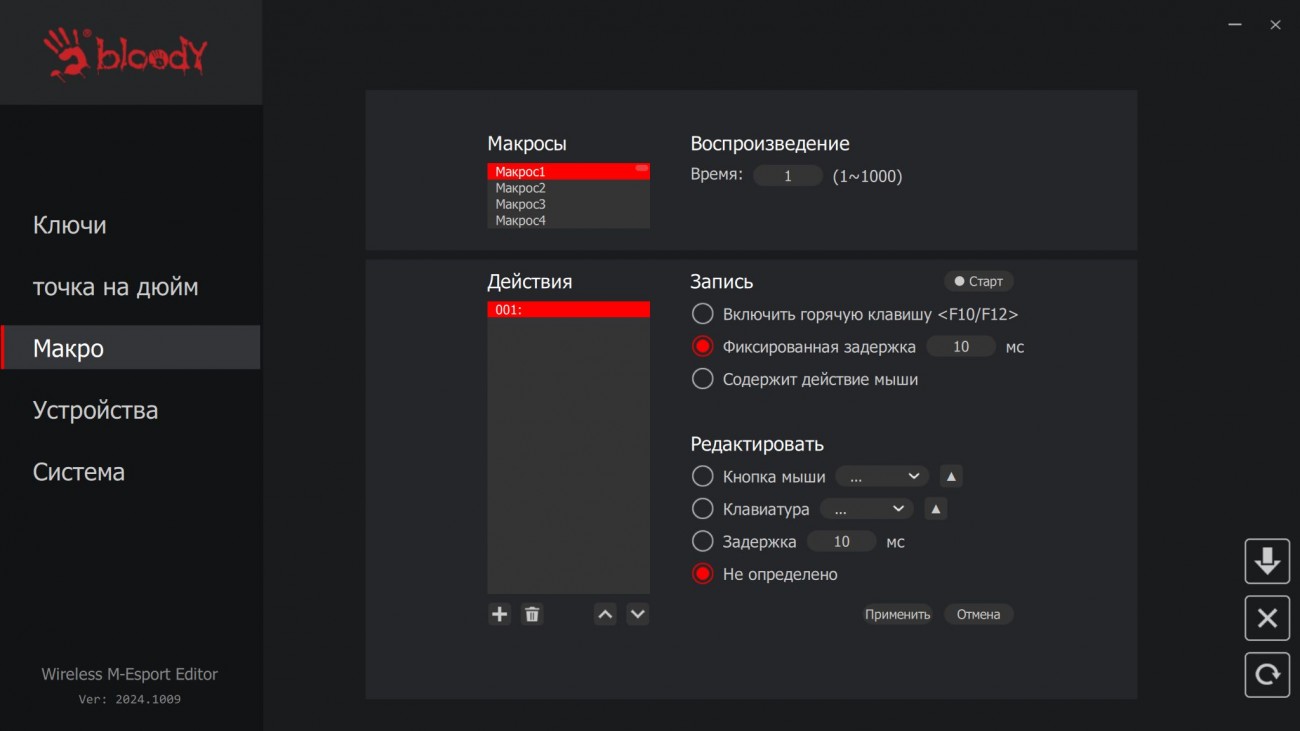1300x731 pixels.
Task: Open the точка на дюйм section
Action: pyautogui.click(x=115, y=287)
